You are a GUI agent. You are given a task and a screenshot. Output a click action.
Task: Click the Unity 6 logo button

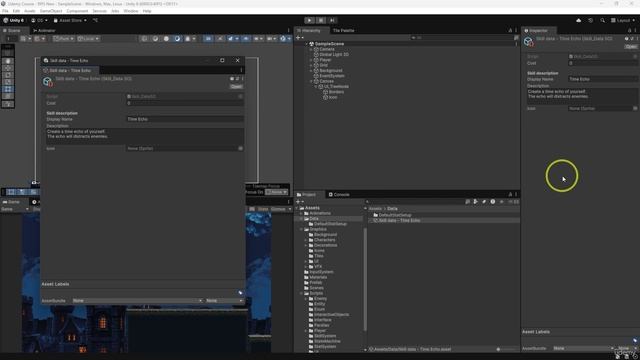coord(13,20)
